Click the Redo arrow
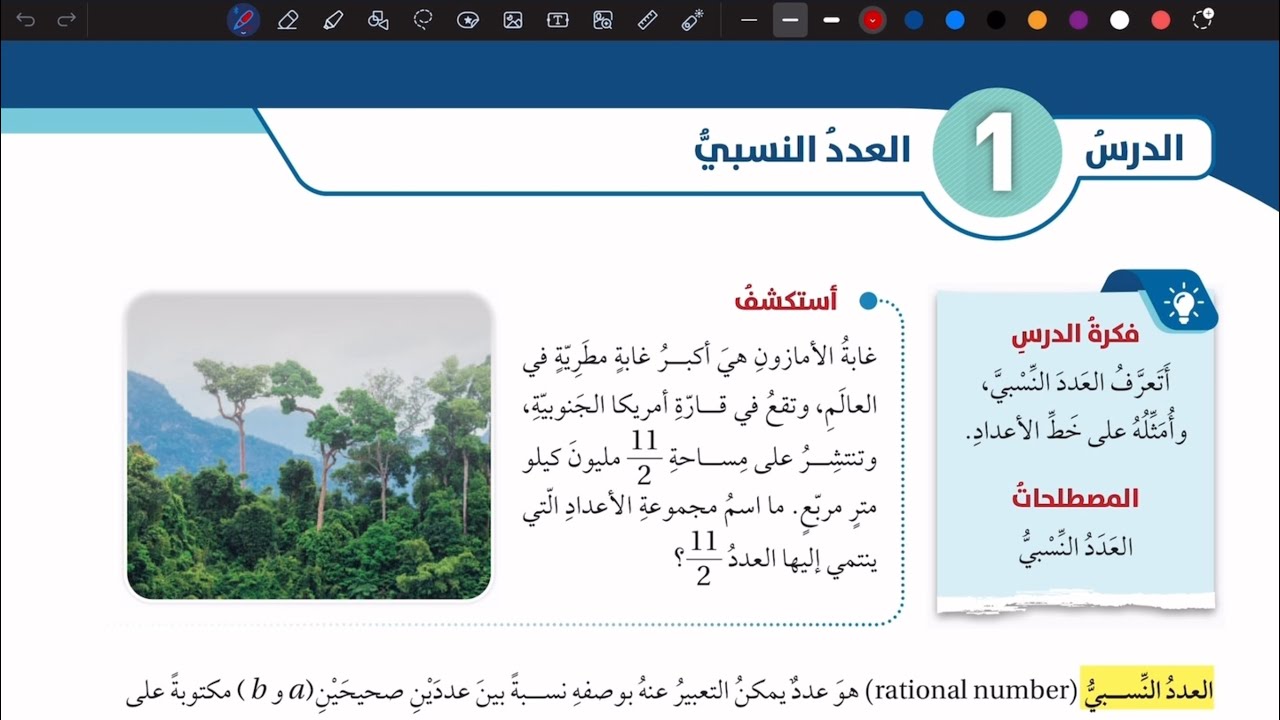 coord(67,20)
